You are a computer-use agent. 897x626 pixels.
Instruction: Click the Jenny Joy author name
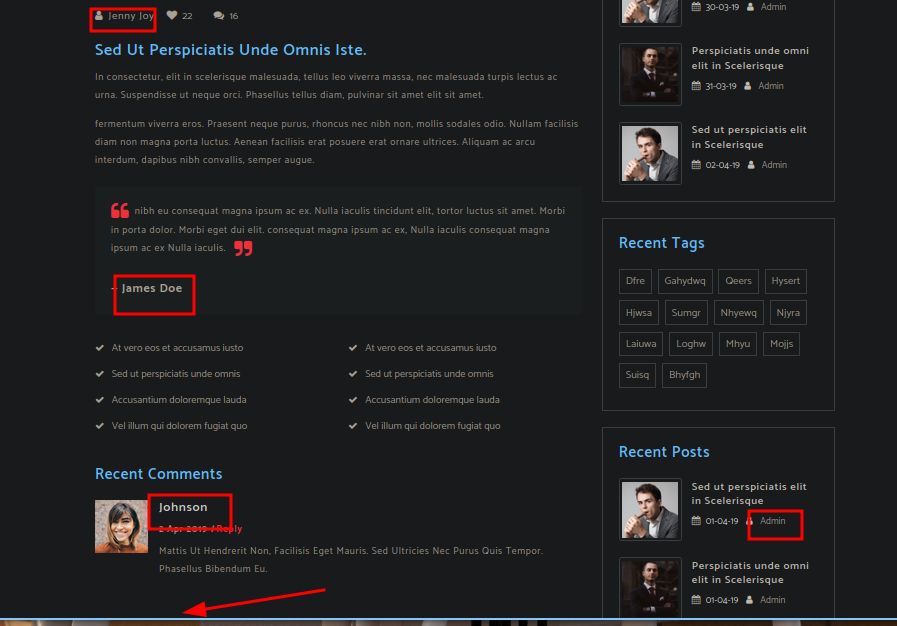131,16
